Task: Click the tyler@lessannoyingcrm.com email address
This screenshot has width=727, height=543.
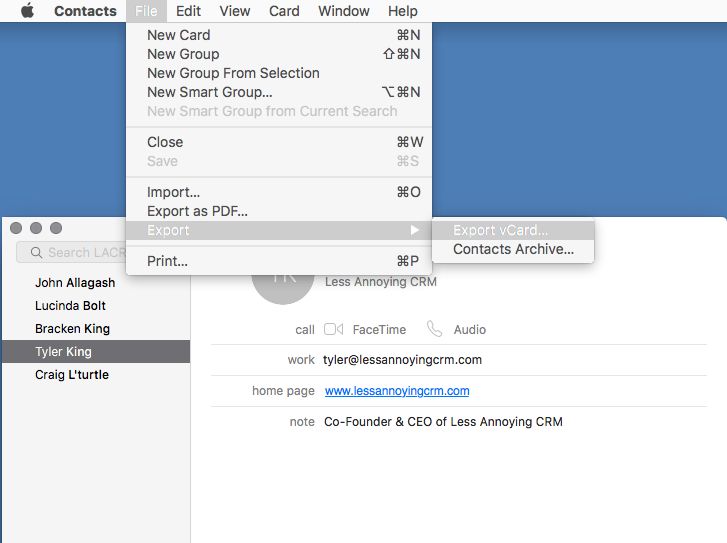Action: click(402, 360)
